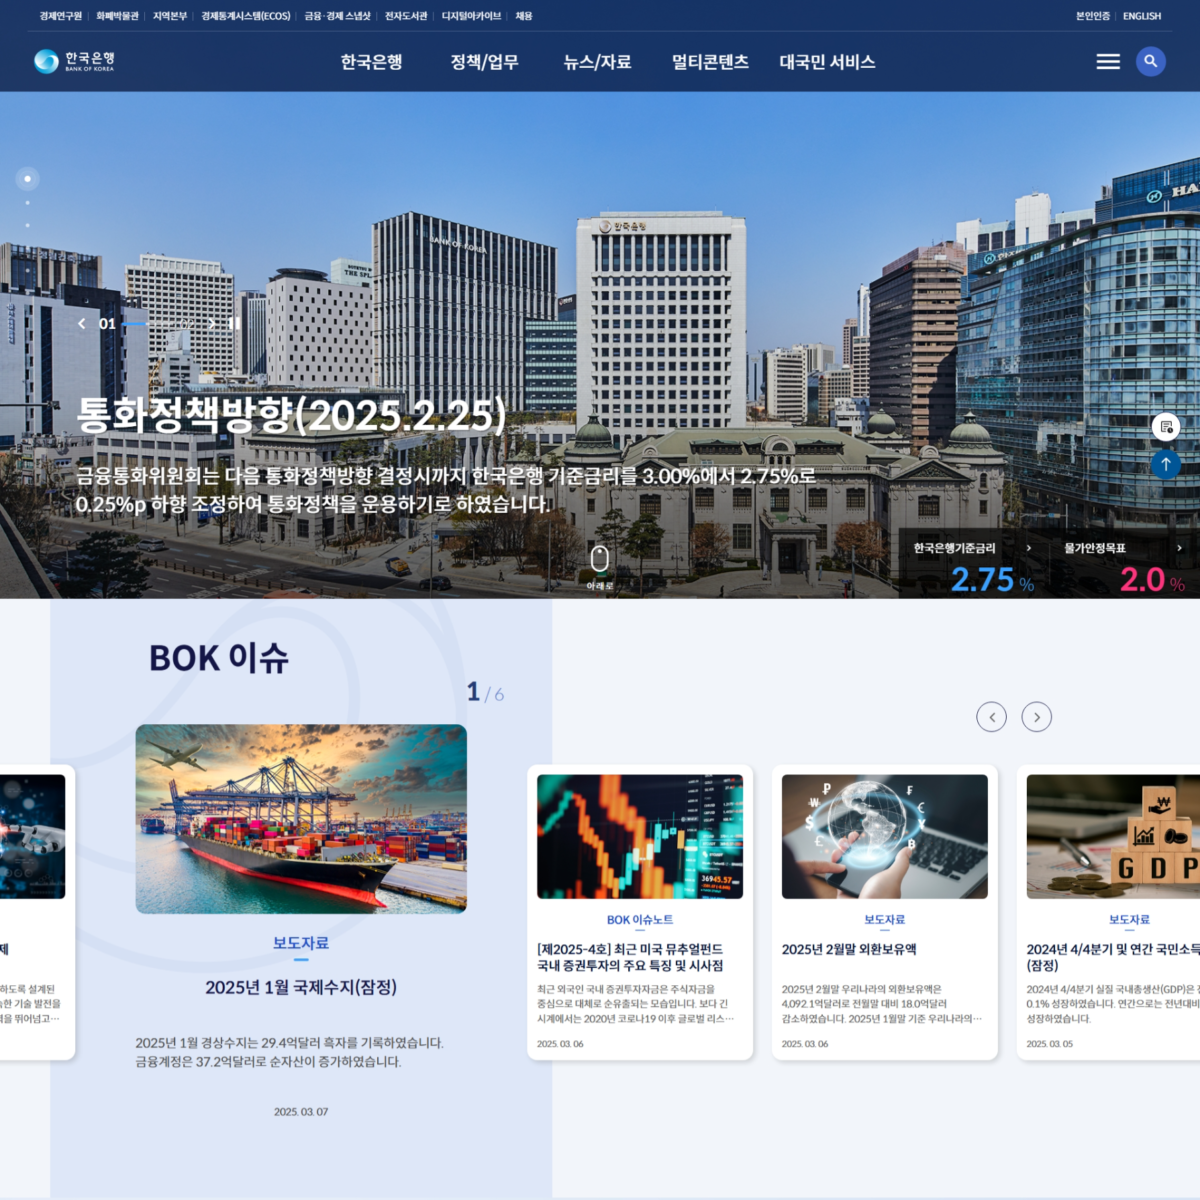Expand 물가안정목표 details arrow

point(1179,548)
